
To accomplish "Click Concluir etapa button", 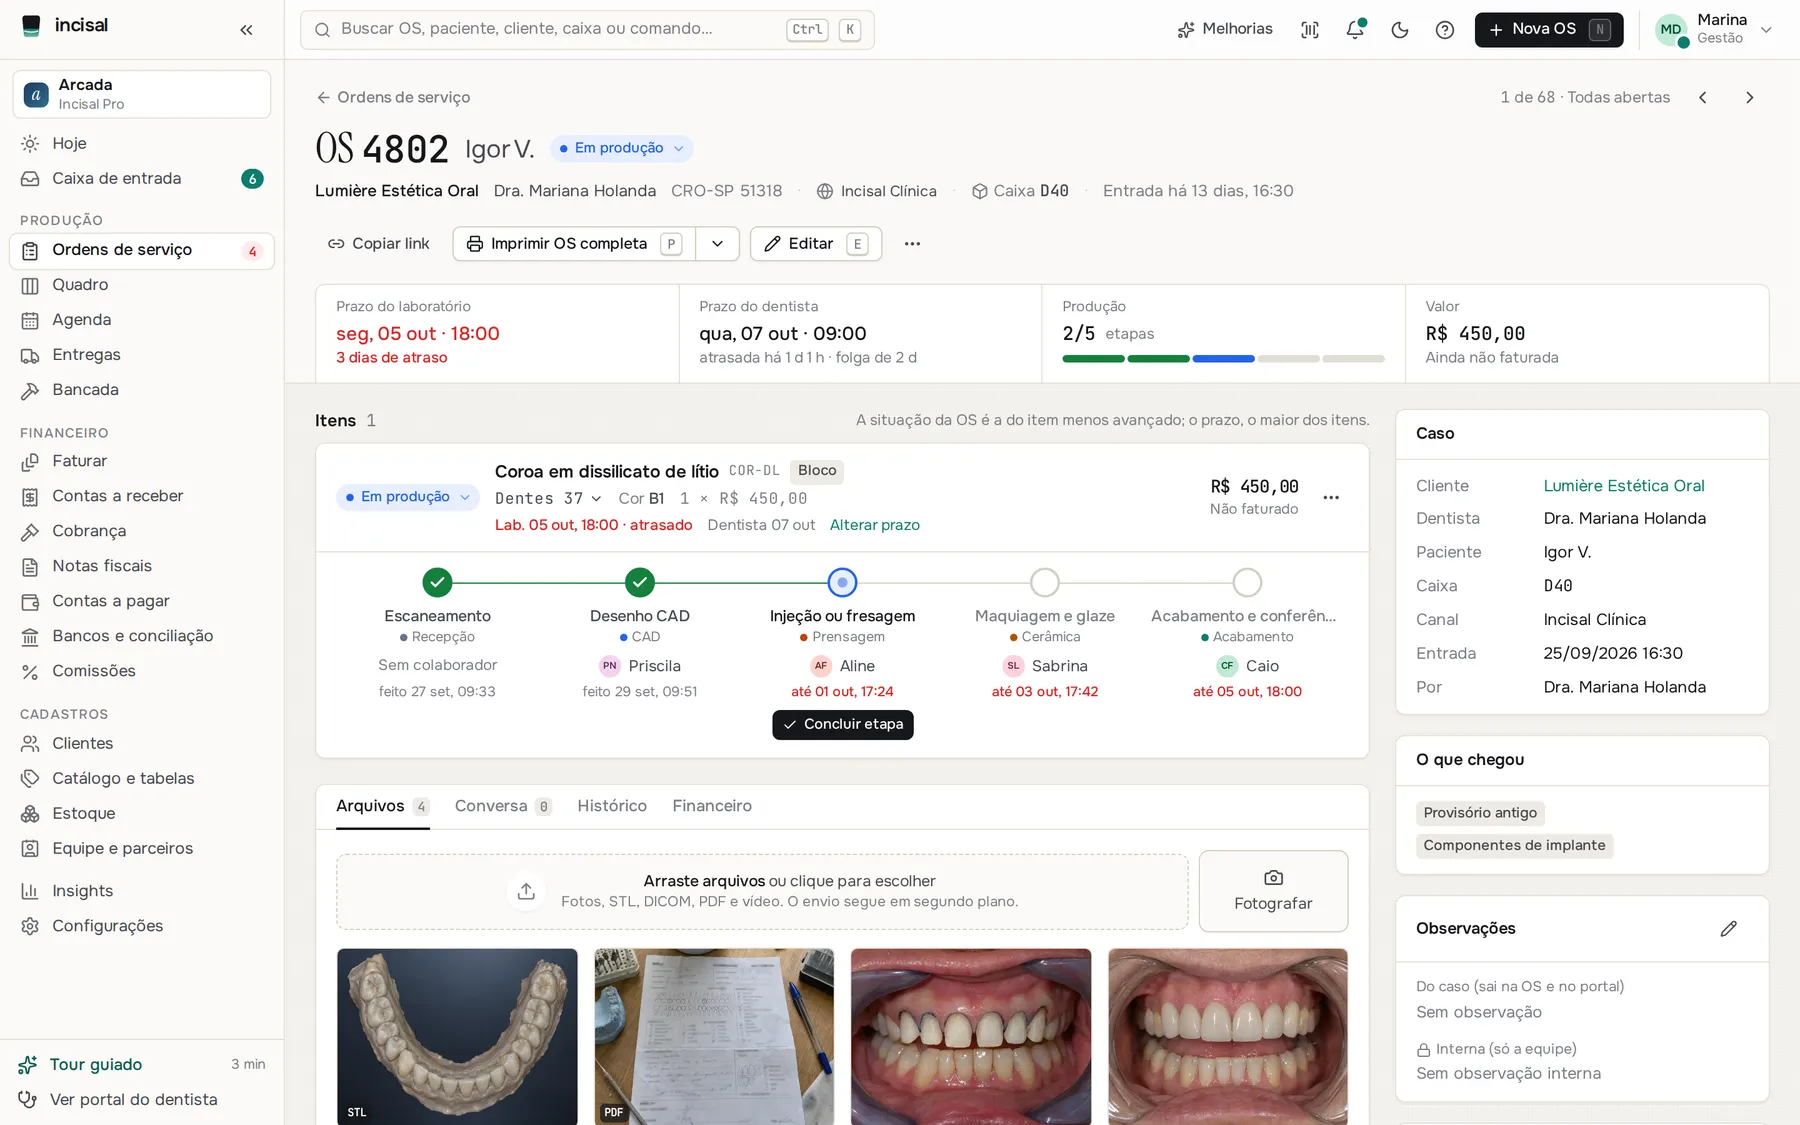I will point(843,725).
